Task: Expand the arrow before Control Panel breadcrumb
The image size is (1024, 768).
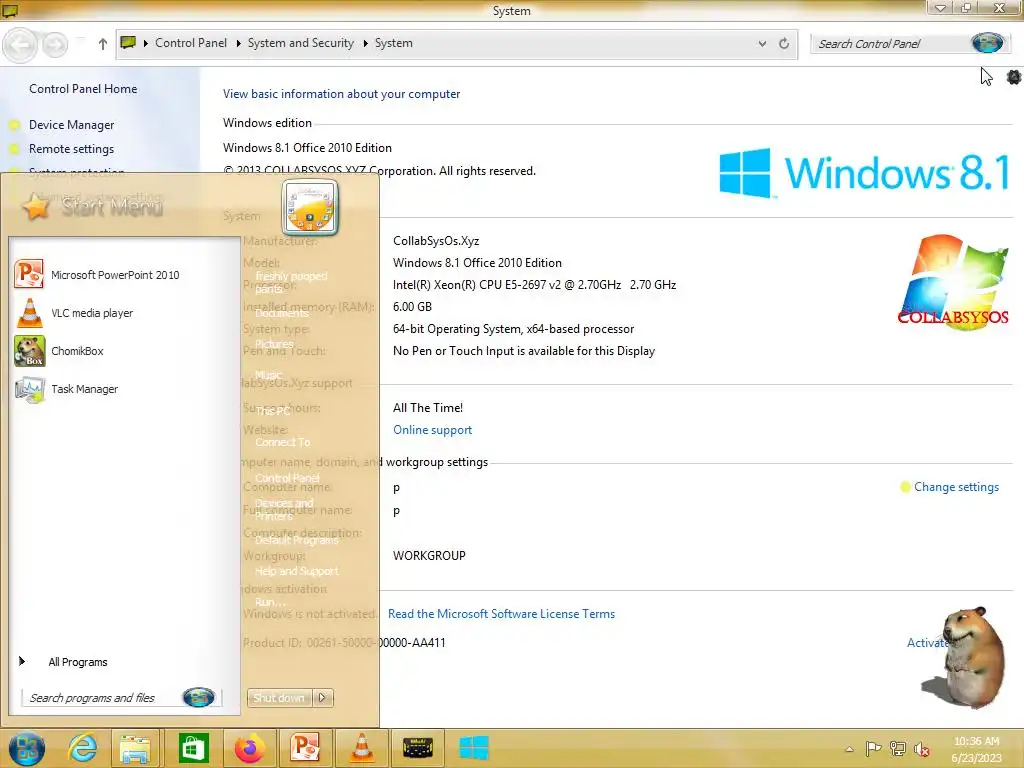Action: 145,43
